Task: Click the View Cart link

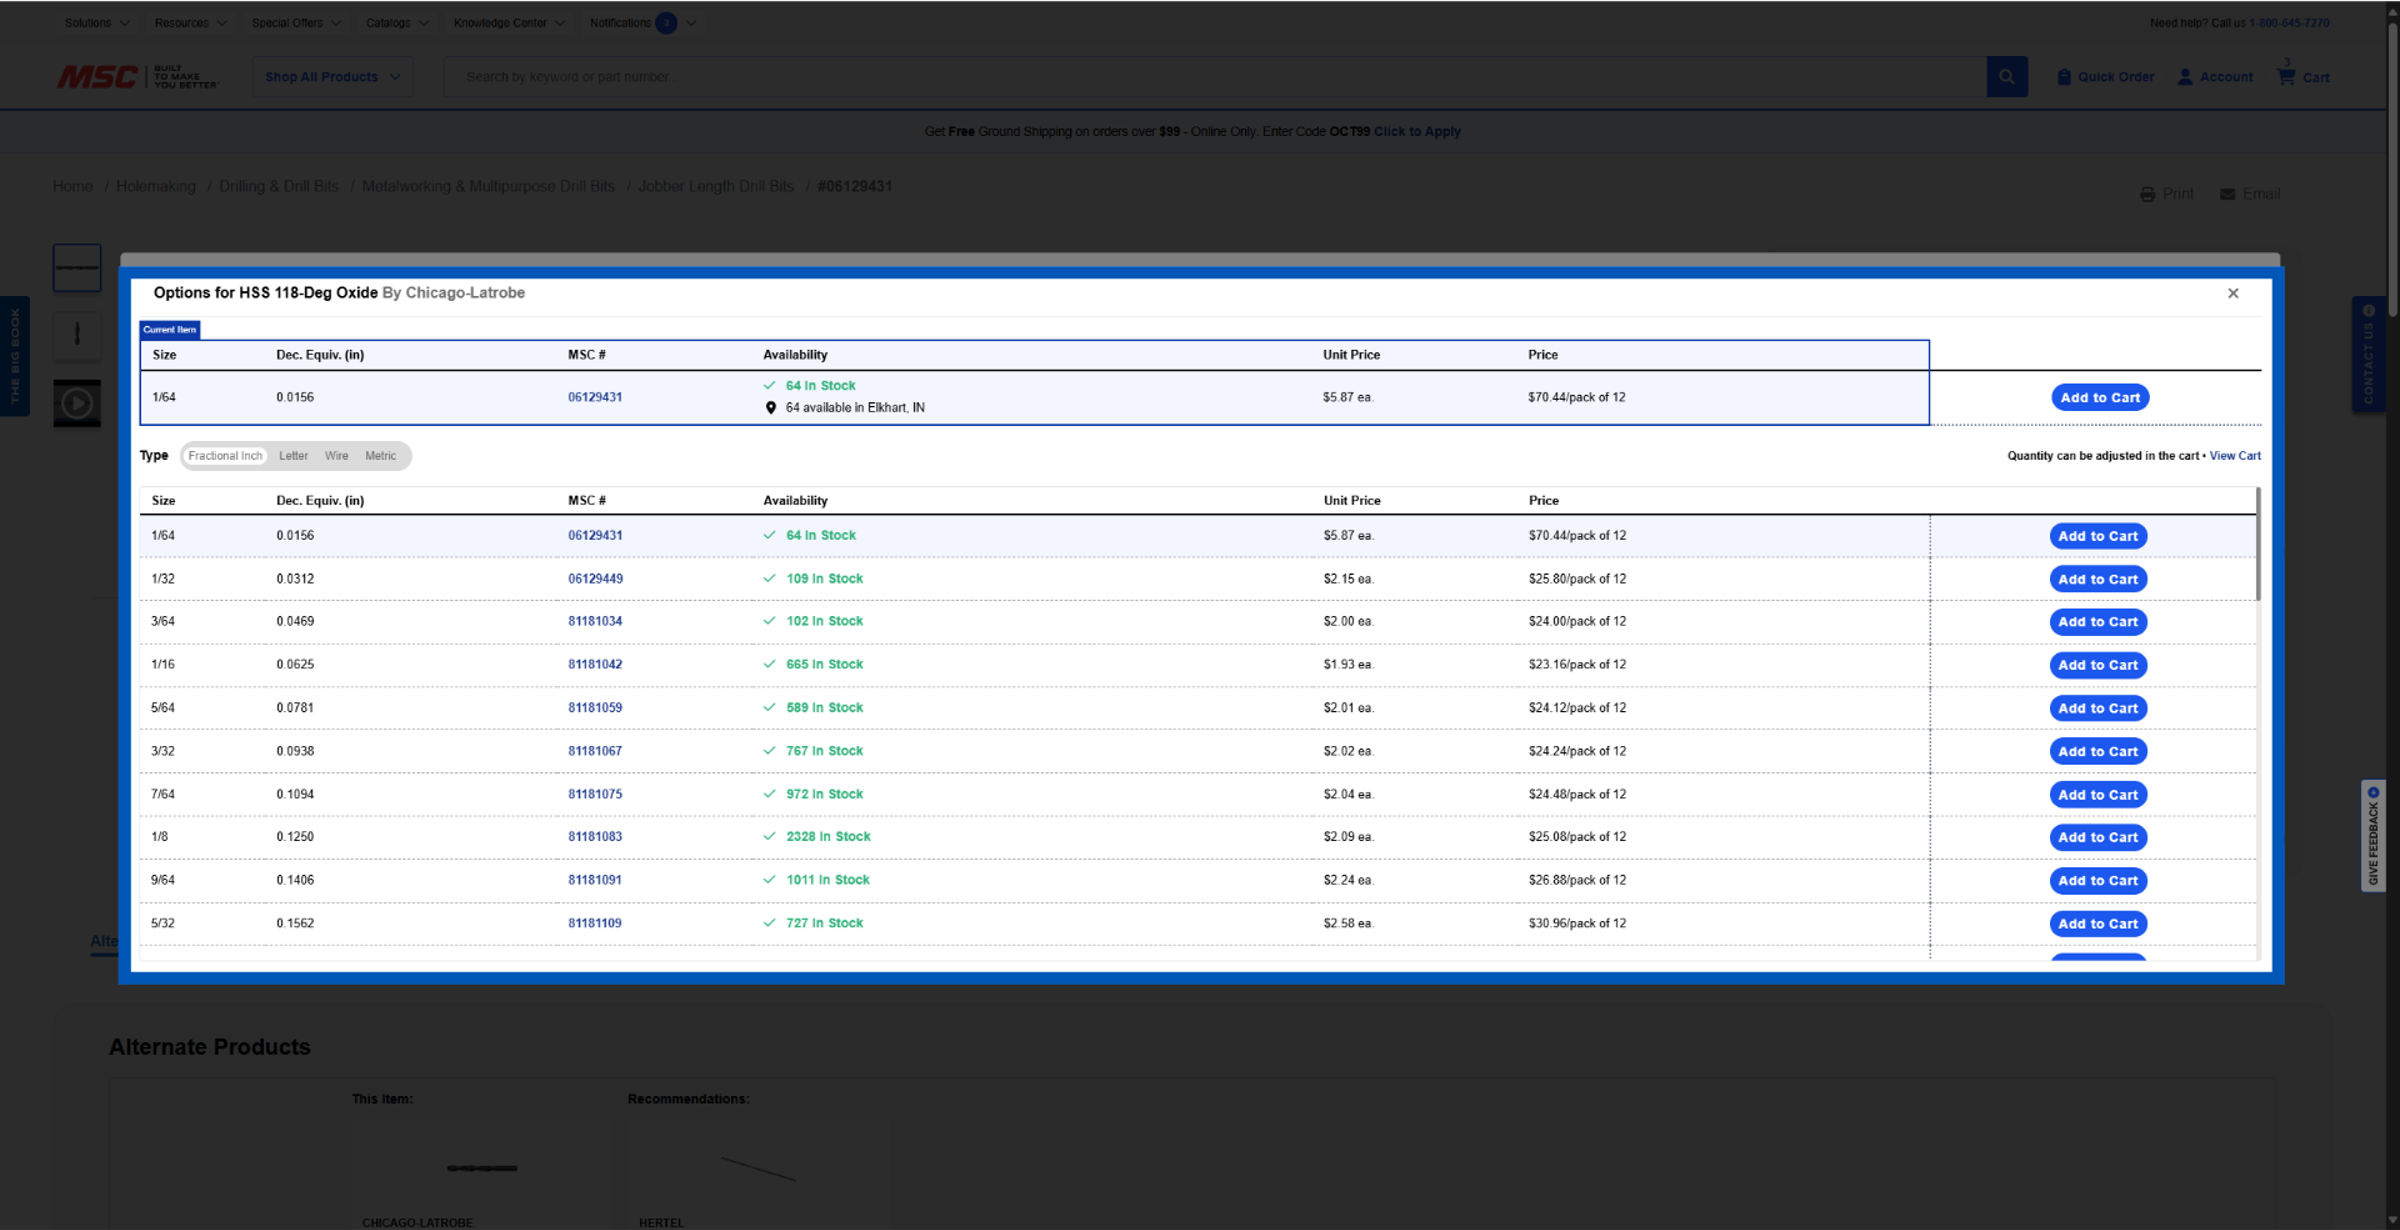Action: click(x=2235, y=456)
